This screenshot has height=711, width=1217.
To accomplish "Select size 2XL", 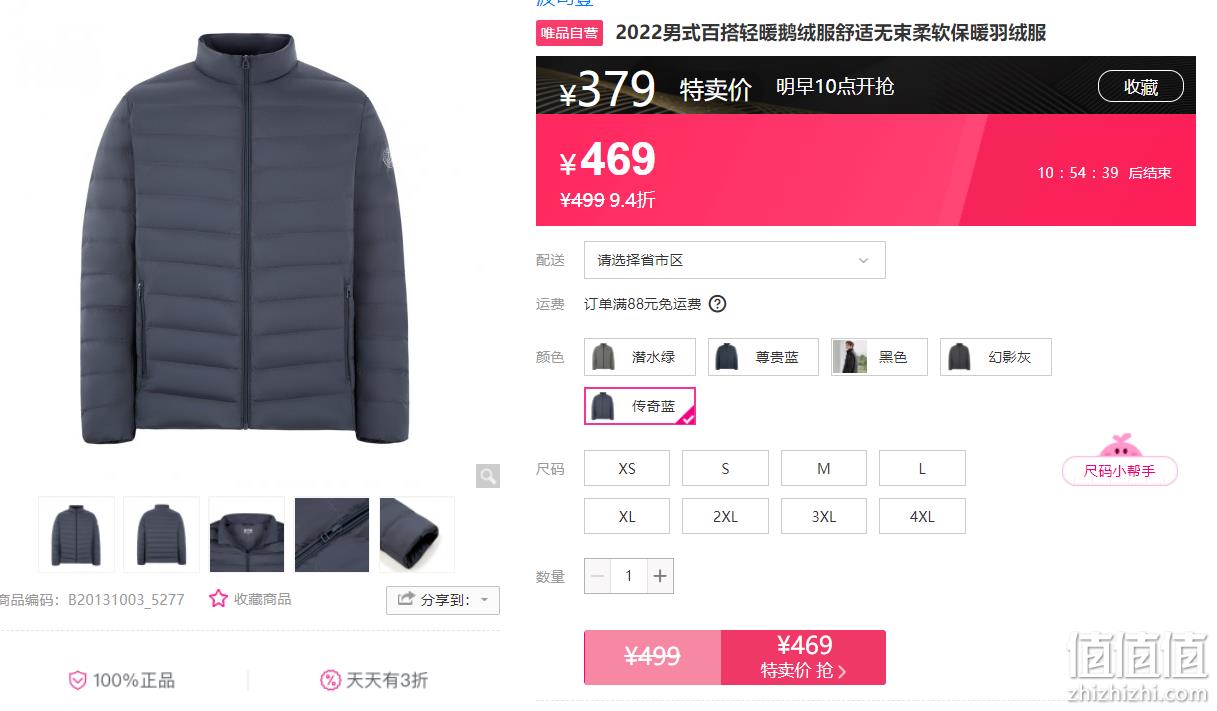I will coord(725,517).
